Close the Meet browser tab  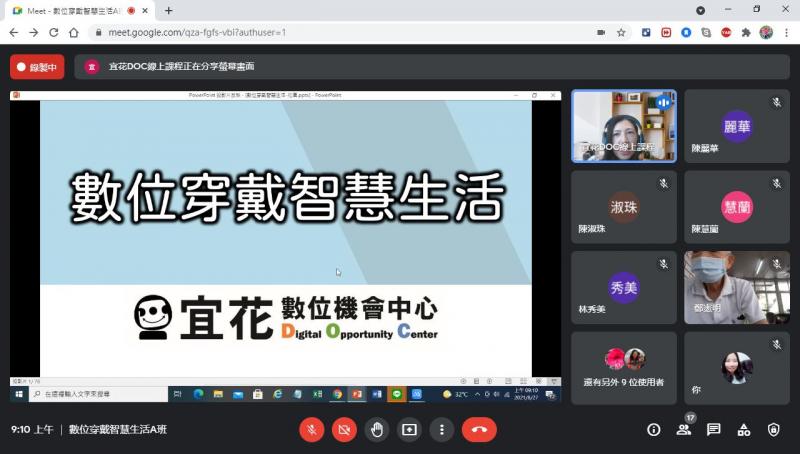tap(145, 11)
